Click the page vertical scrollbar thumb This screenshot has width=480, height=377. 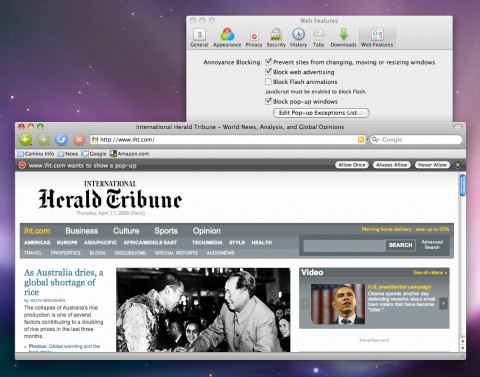click(463, 185)
